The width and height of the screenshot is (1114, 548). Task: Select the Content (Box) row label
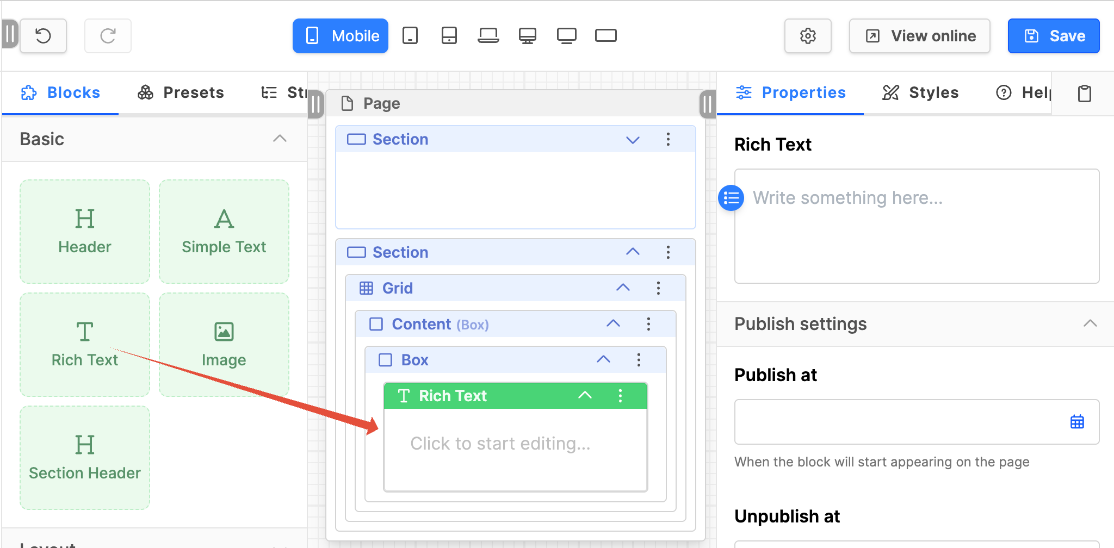click(440, 324)
